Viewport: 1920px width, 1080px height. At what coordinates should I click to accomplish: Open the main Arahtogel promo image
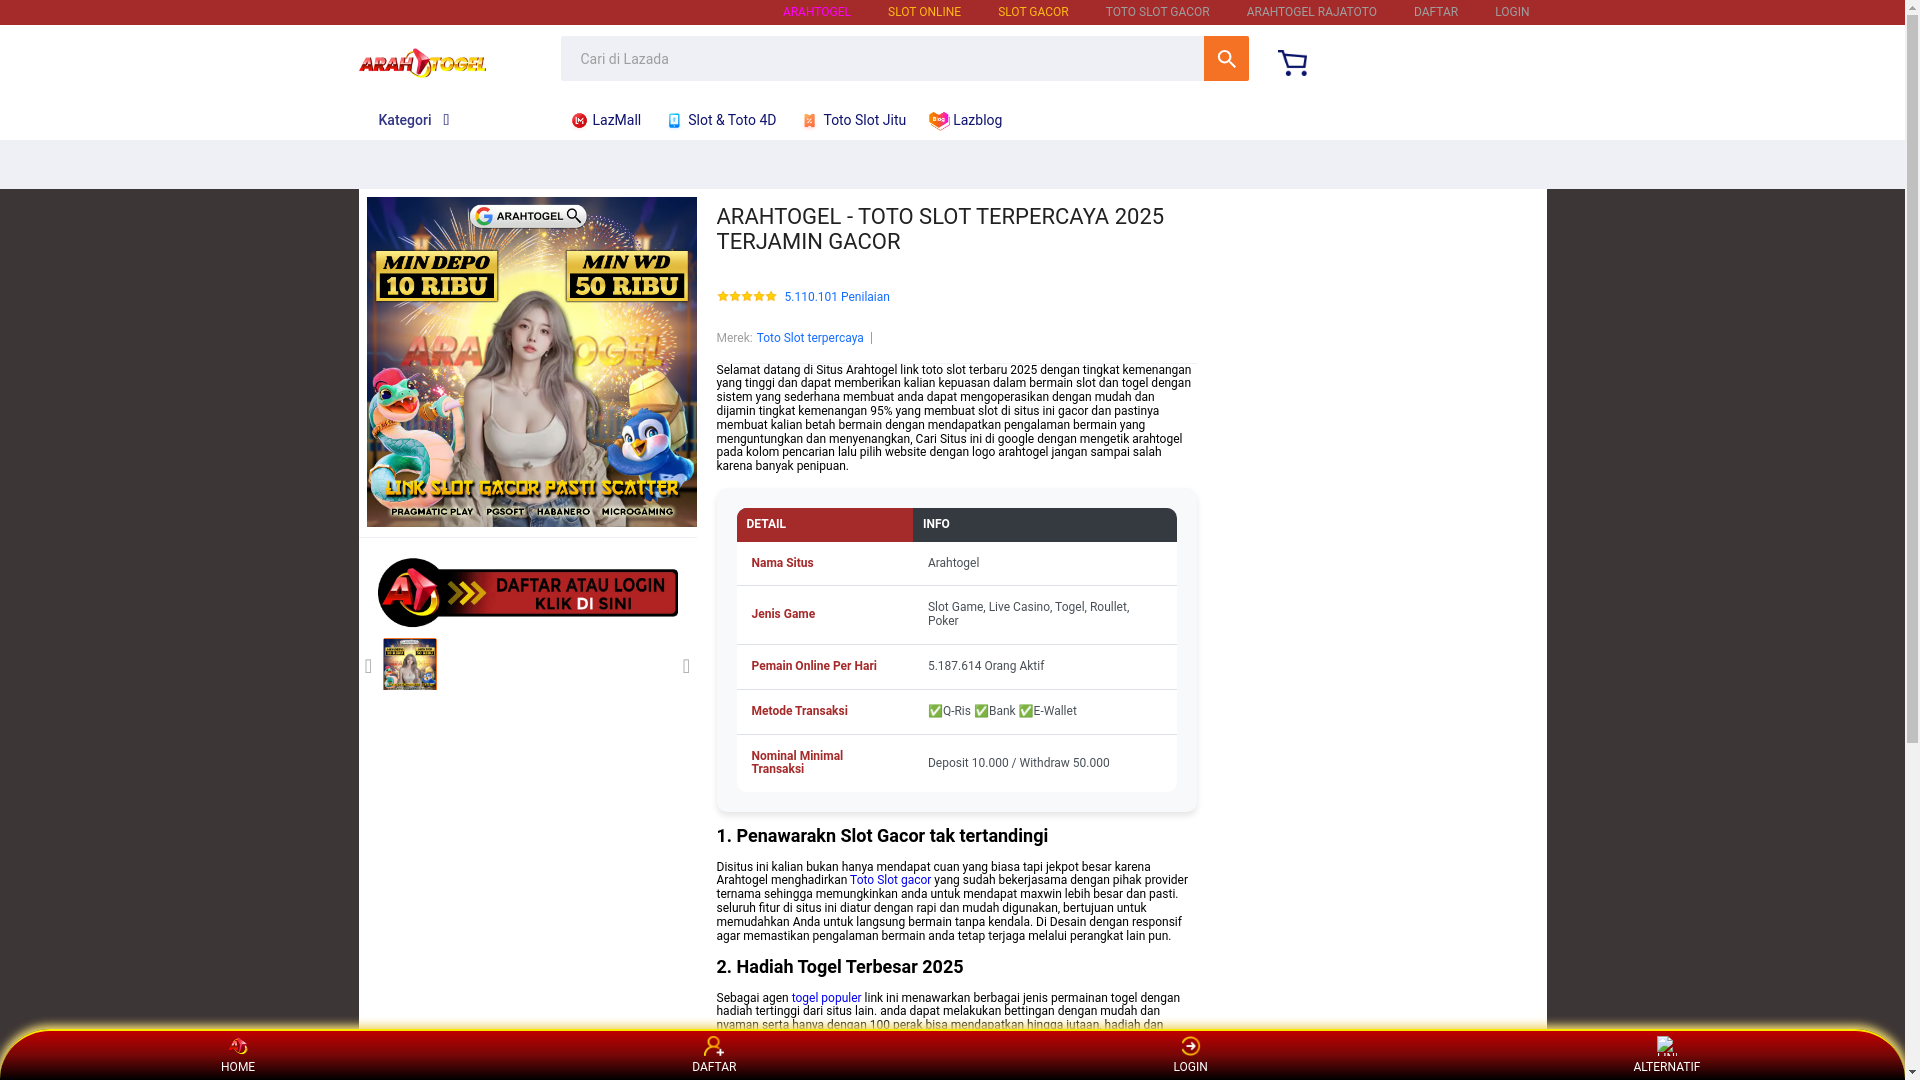coord(531,362)
